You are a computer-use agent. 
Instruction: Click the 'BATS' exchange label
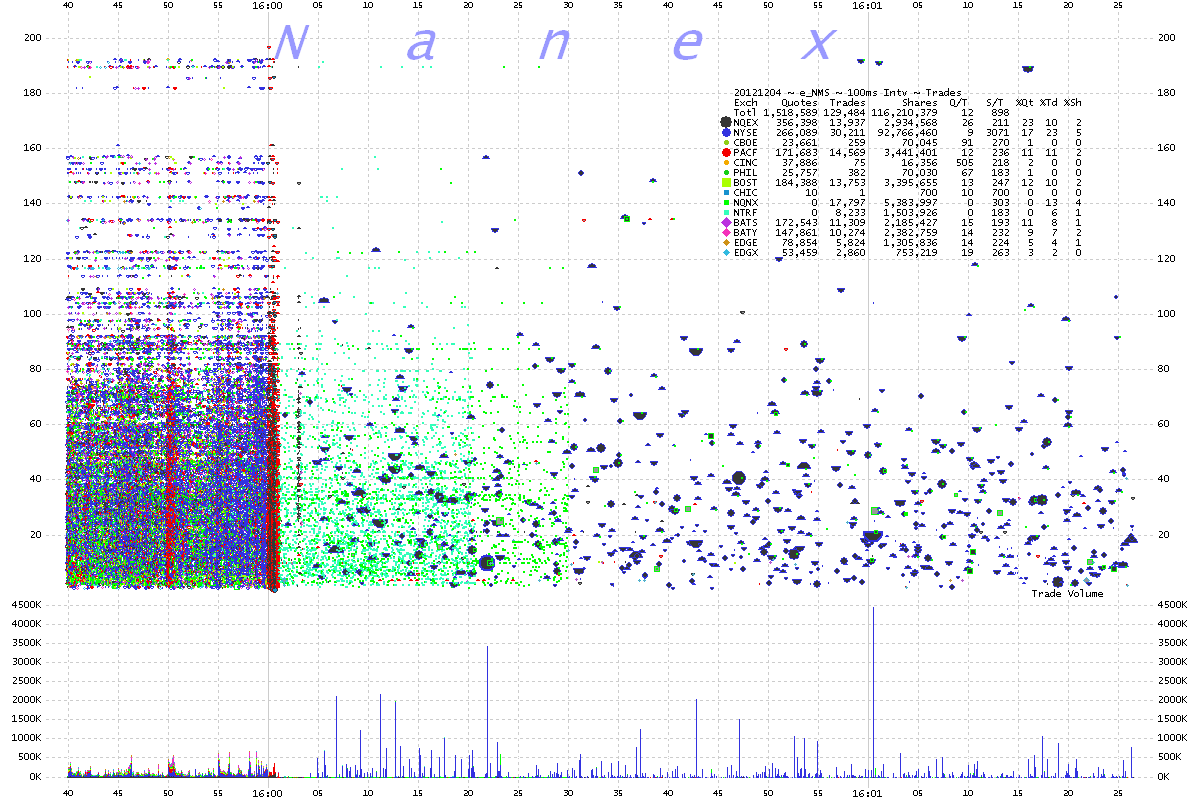pyautogui.click(x=745, y=223)
